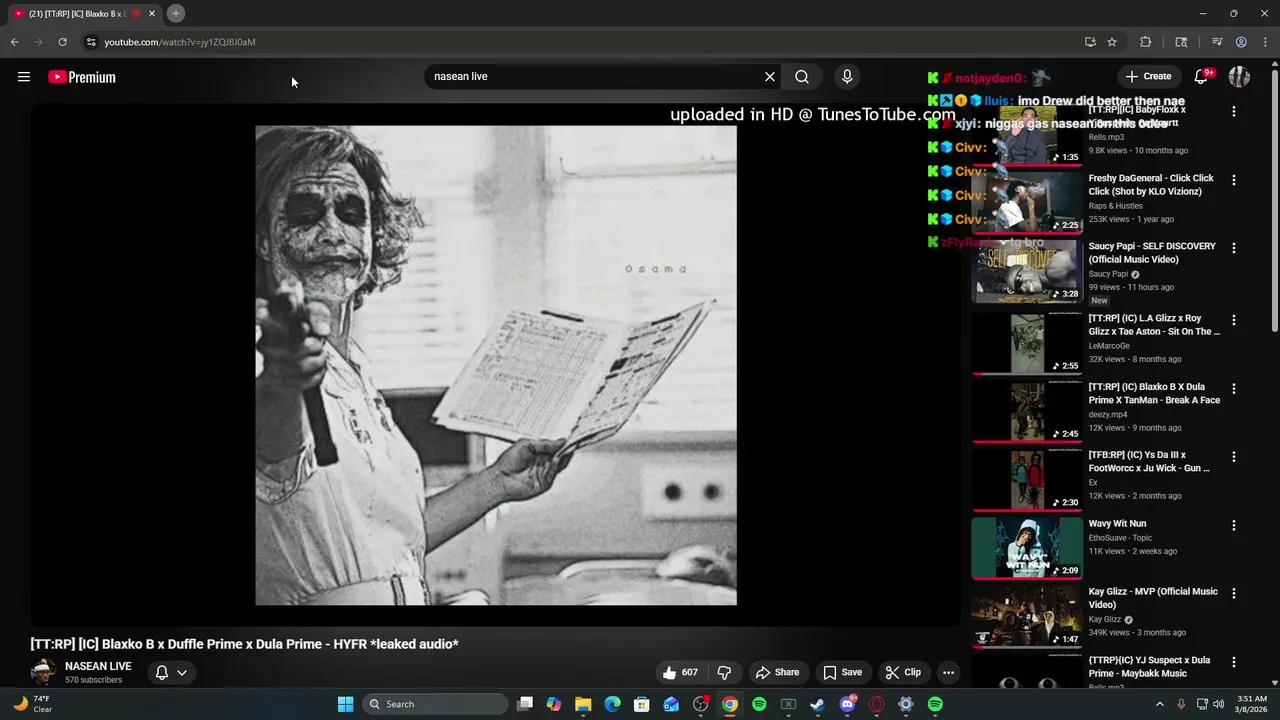
Task: Open Microsoft Edge from the taskbar
Action: pyautogui.click(x=612, y=704)
